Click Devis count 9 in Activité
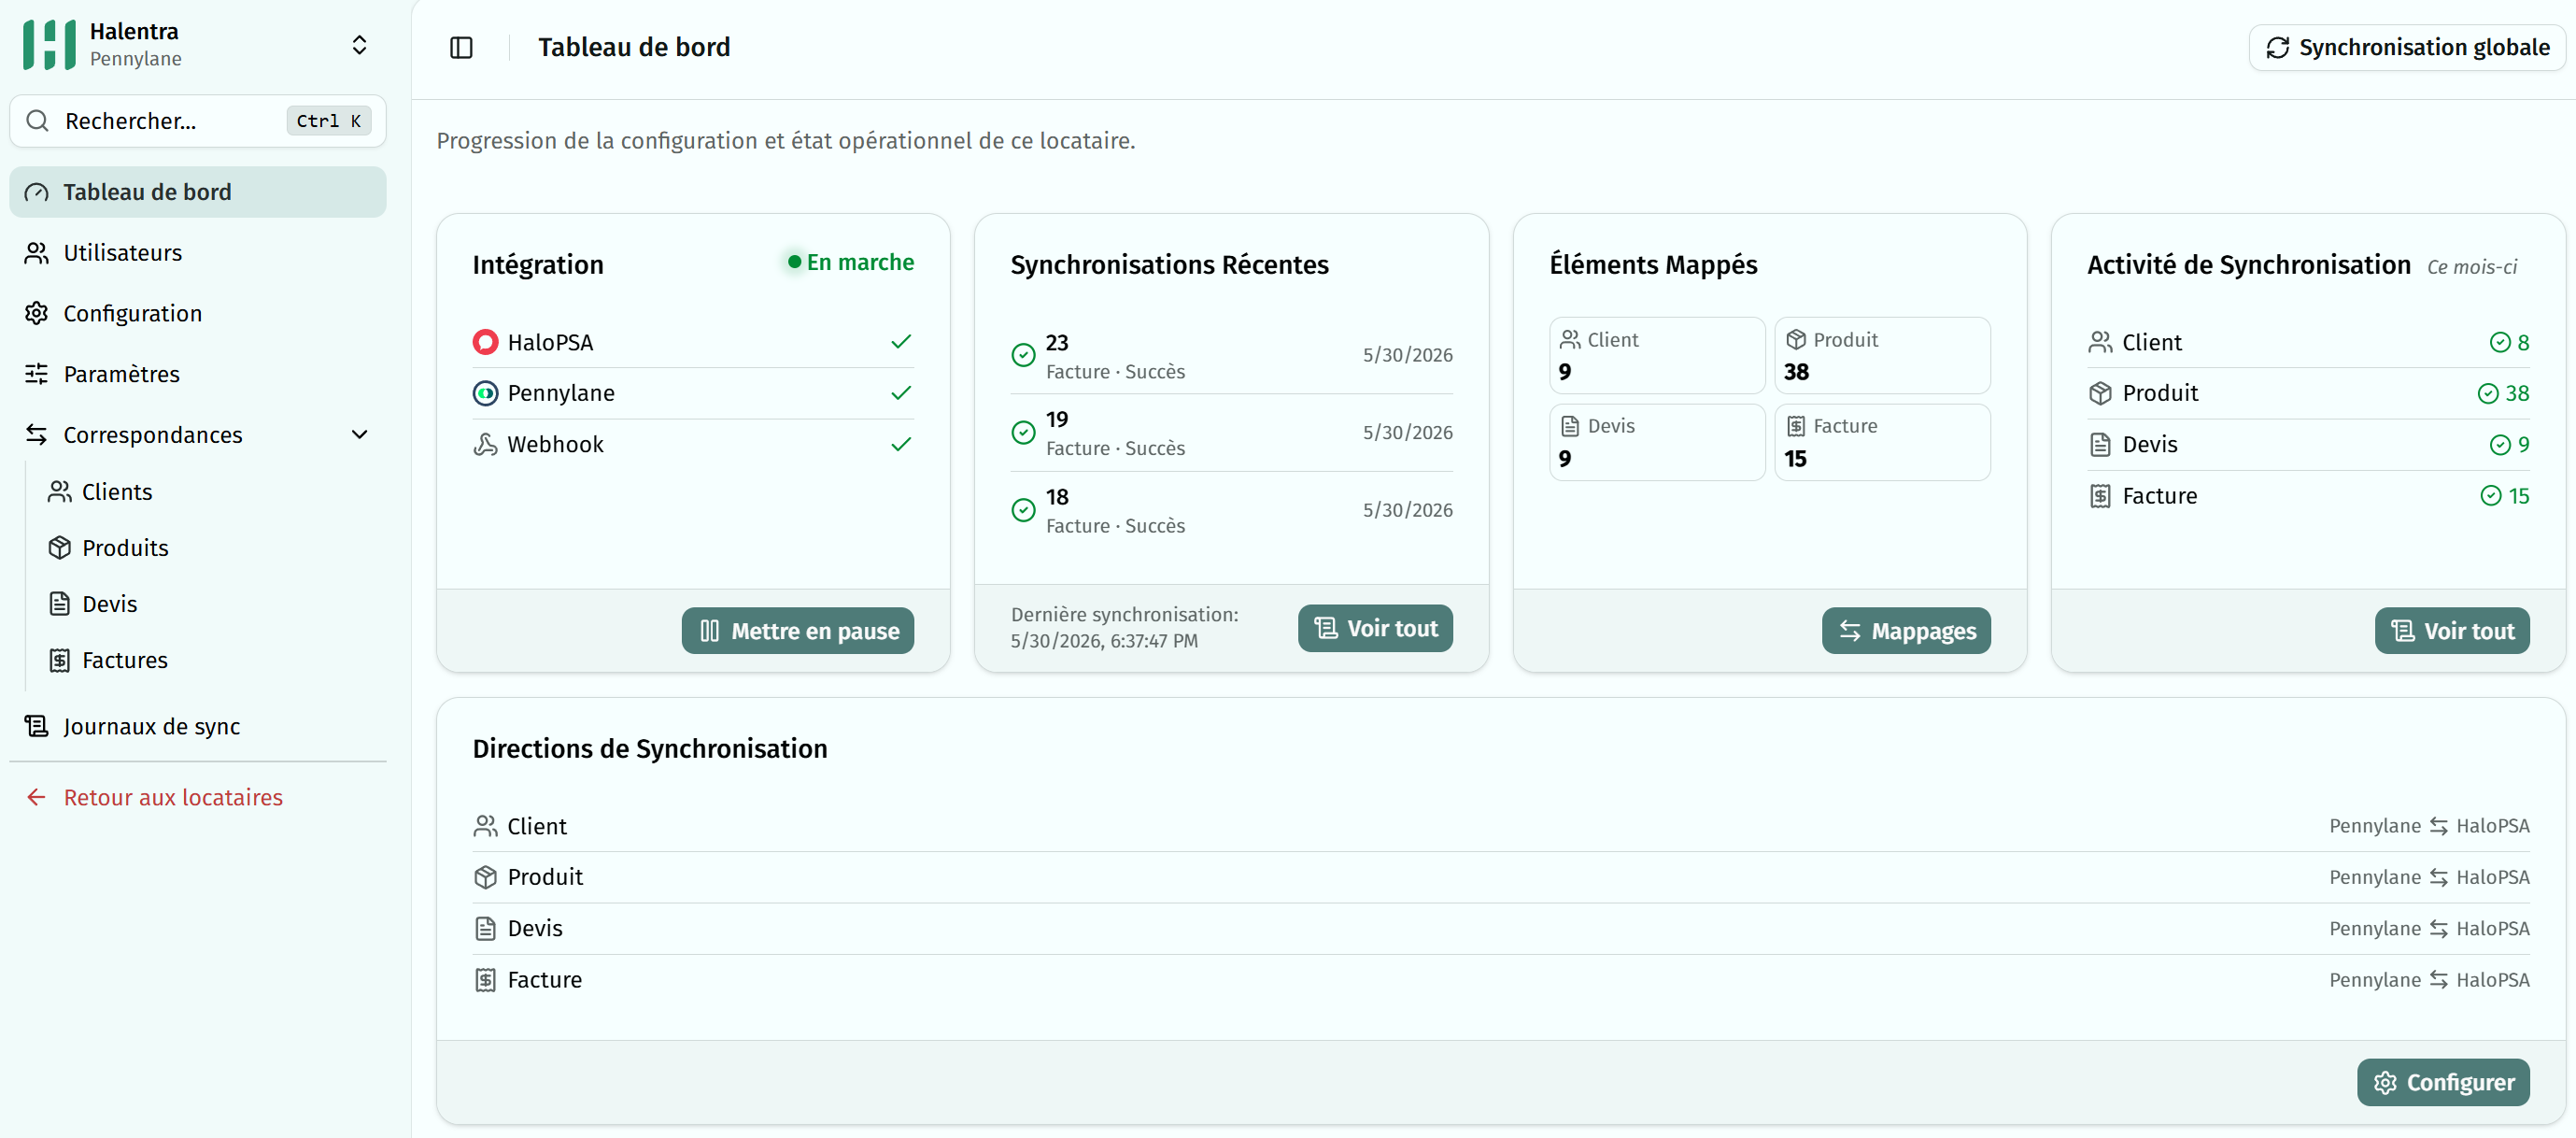 [x=2509, y=444]
